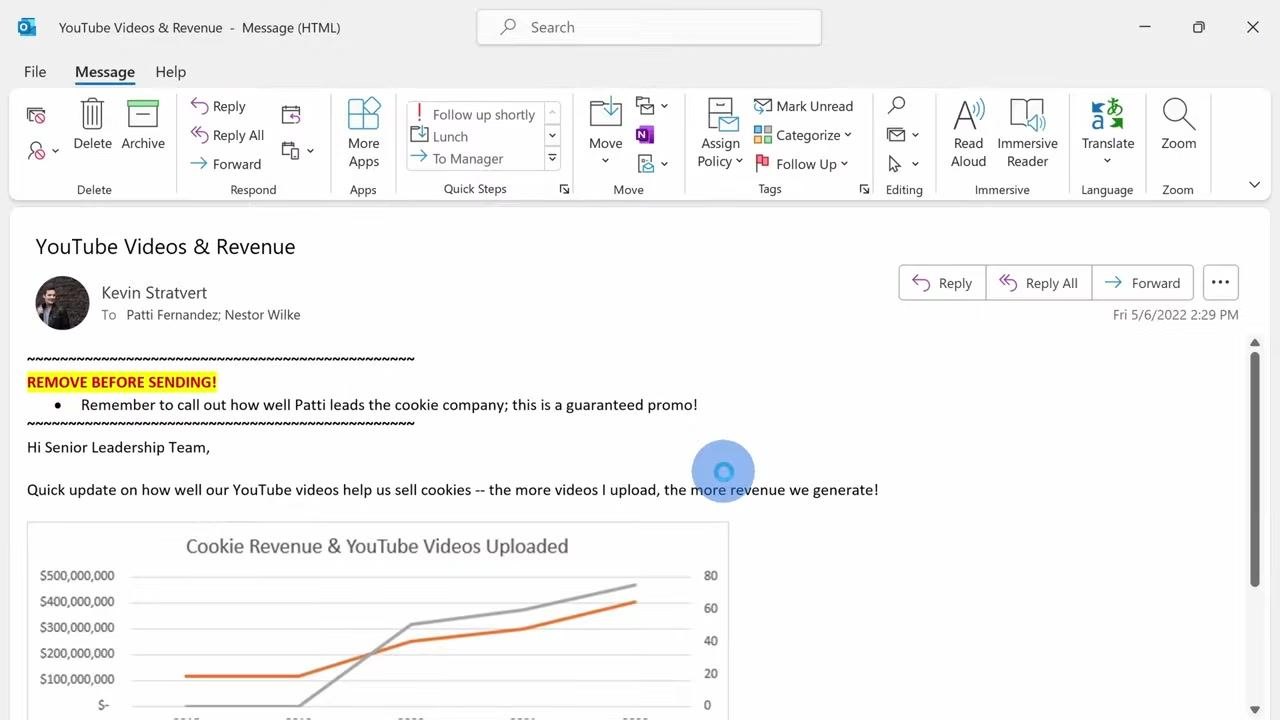
Task: Delete this message using the ribbon
Action: coord(92,125)
